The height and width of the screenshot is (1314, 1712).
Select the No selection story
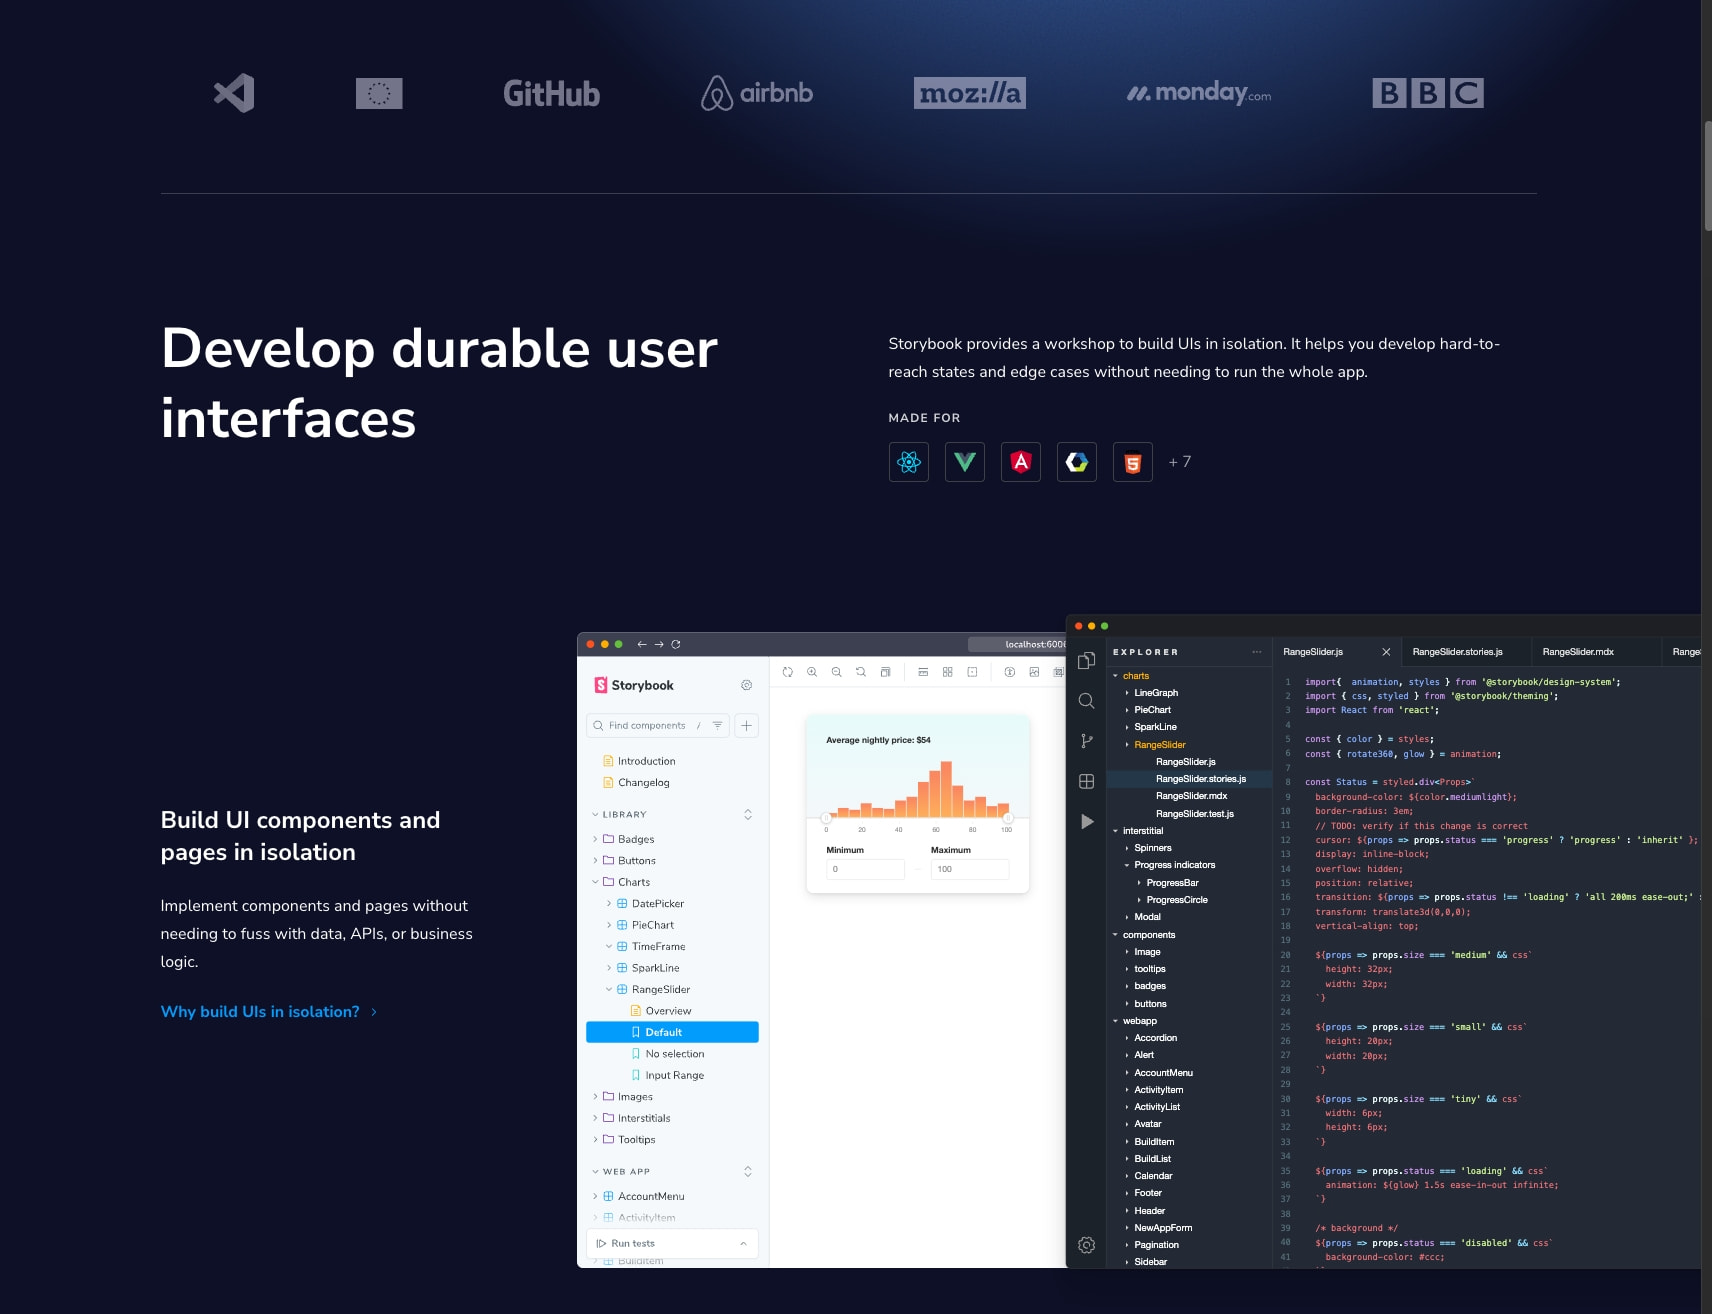point(668,1054)
